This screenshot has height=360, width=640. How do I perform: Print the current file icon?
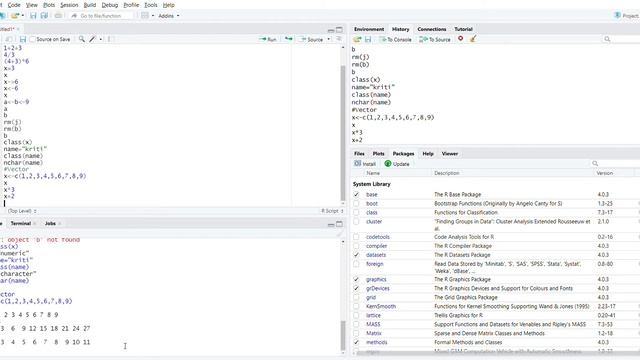point(58,16)
